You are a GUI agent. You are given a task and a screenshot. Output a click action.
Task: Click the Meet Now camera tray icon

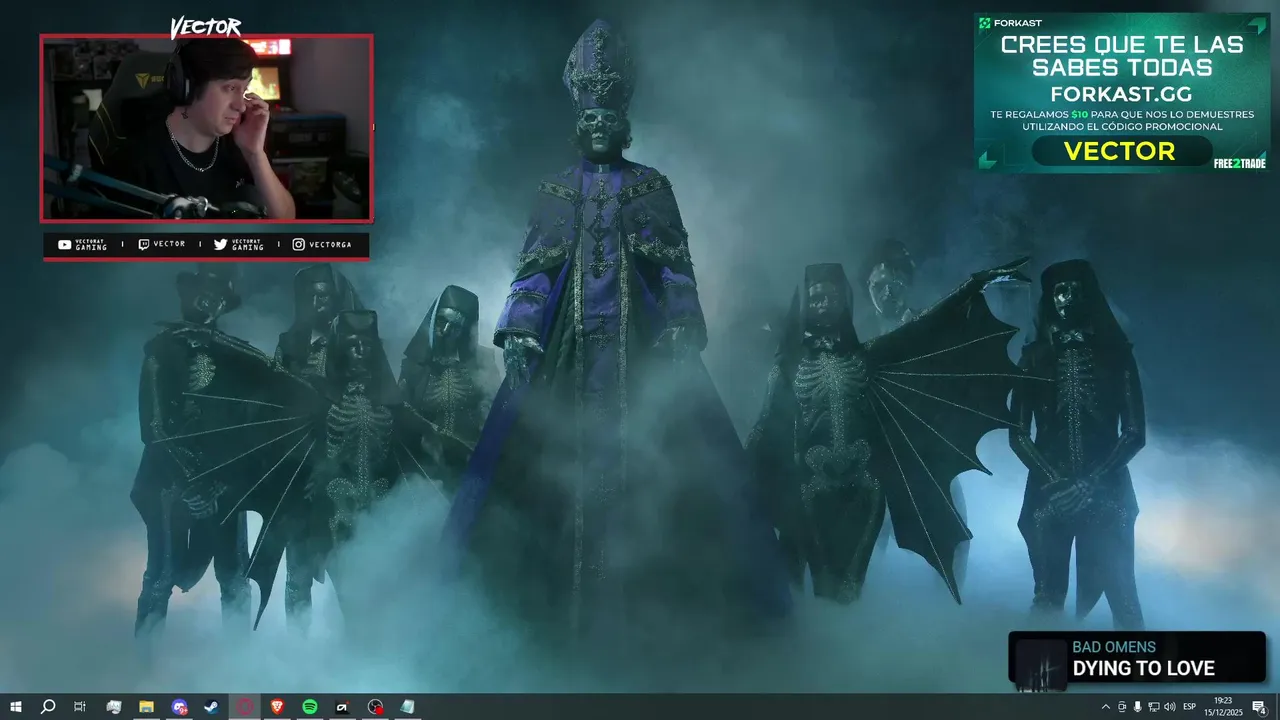coord(1121,707)
